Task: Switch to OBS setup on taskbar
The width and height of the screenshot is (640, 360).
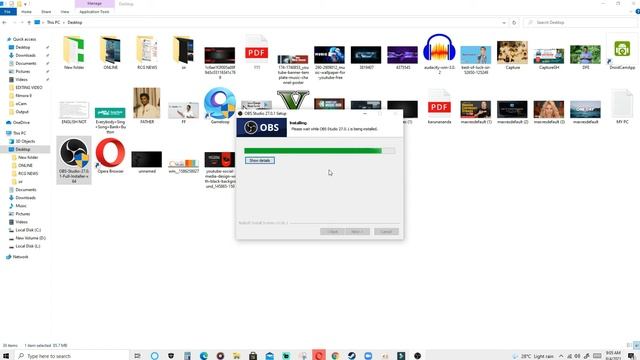Action: point(417,356)
